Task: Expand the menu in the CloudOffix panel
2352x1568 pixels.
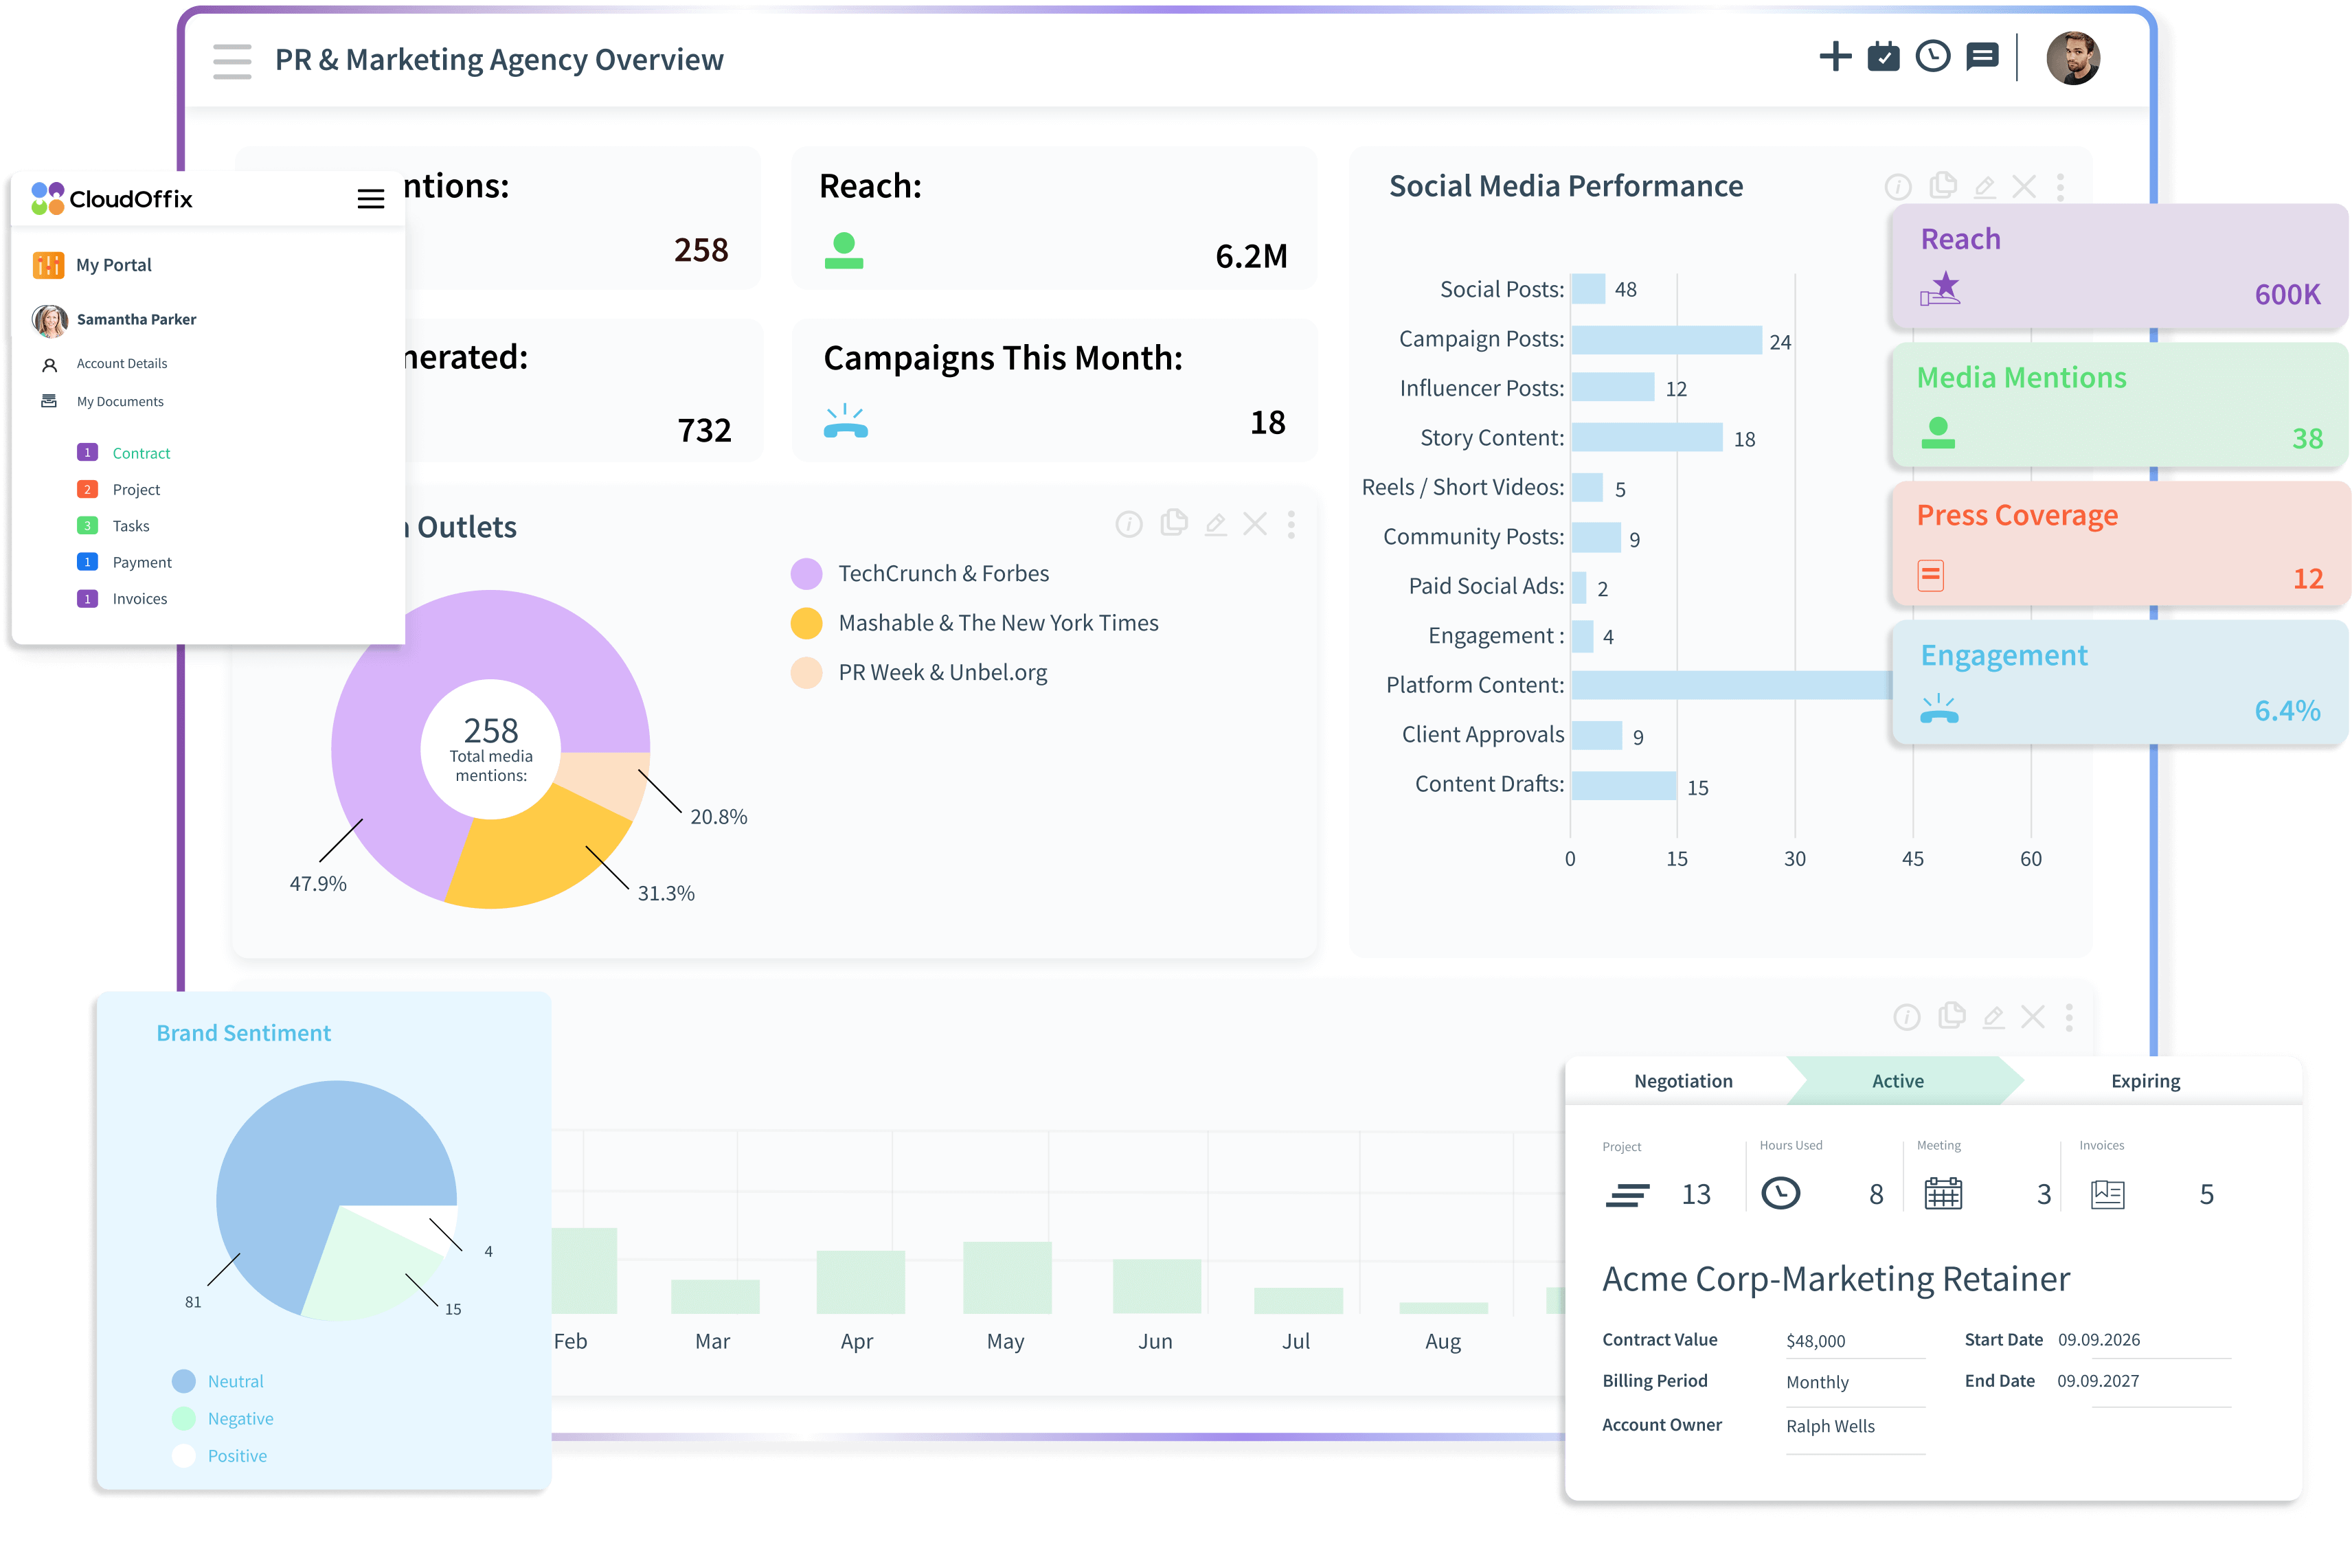Action: (x=371, y=199)
